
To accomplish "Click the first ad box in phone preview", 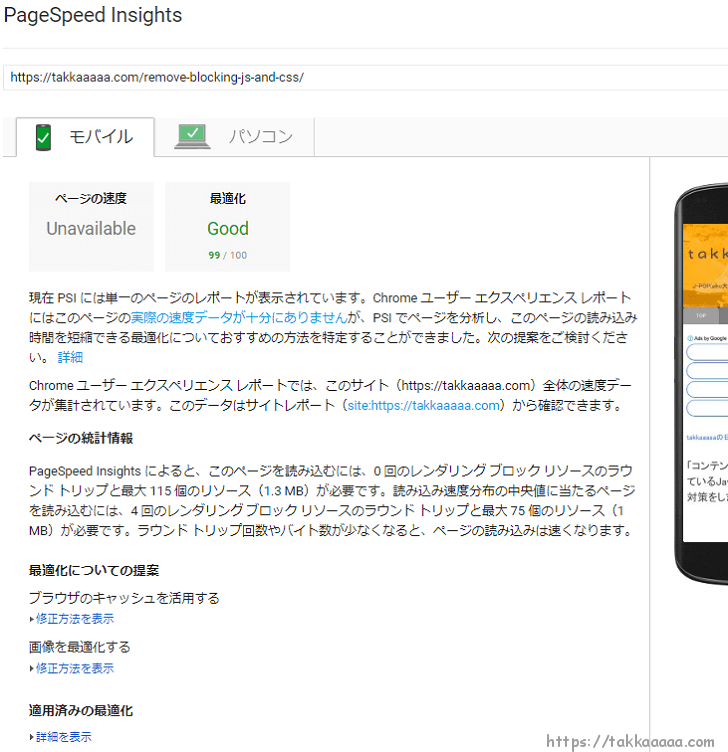I will [707, 352].
